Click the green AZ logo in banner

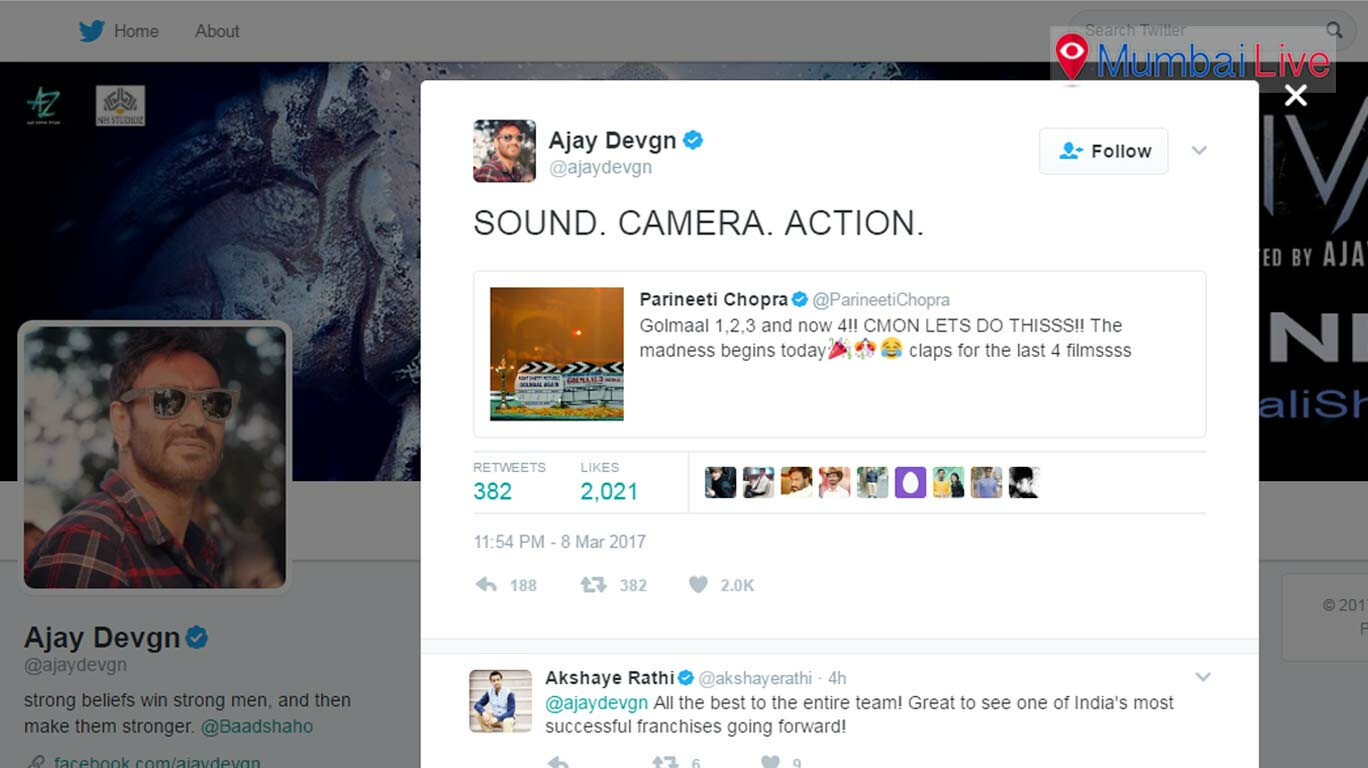click(43, 106)
